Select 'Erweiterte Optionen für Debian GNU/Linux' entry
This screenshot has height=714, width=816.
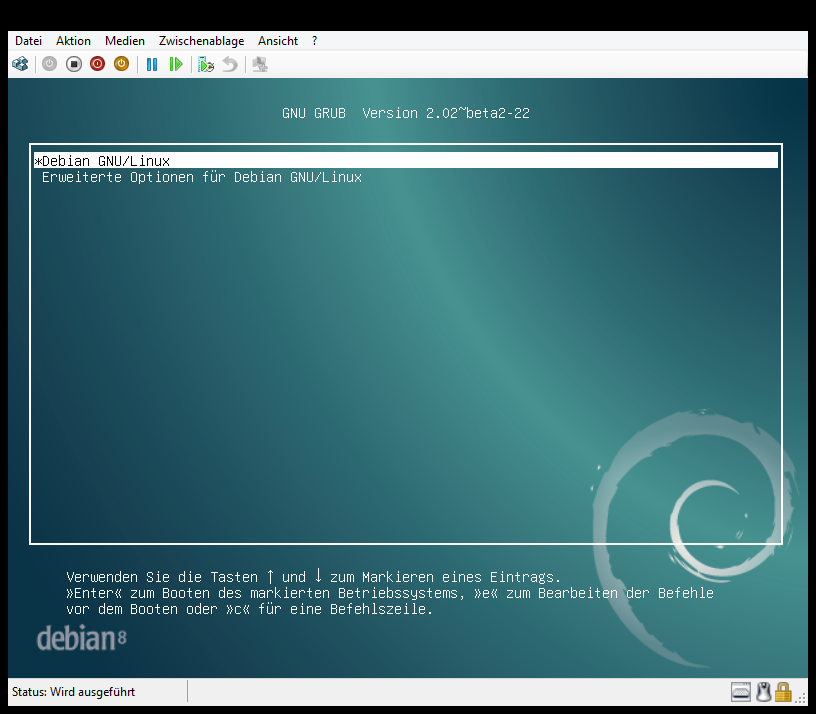202,177
